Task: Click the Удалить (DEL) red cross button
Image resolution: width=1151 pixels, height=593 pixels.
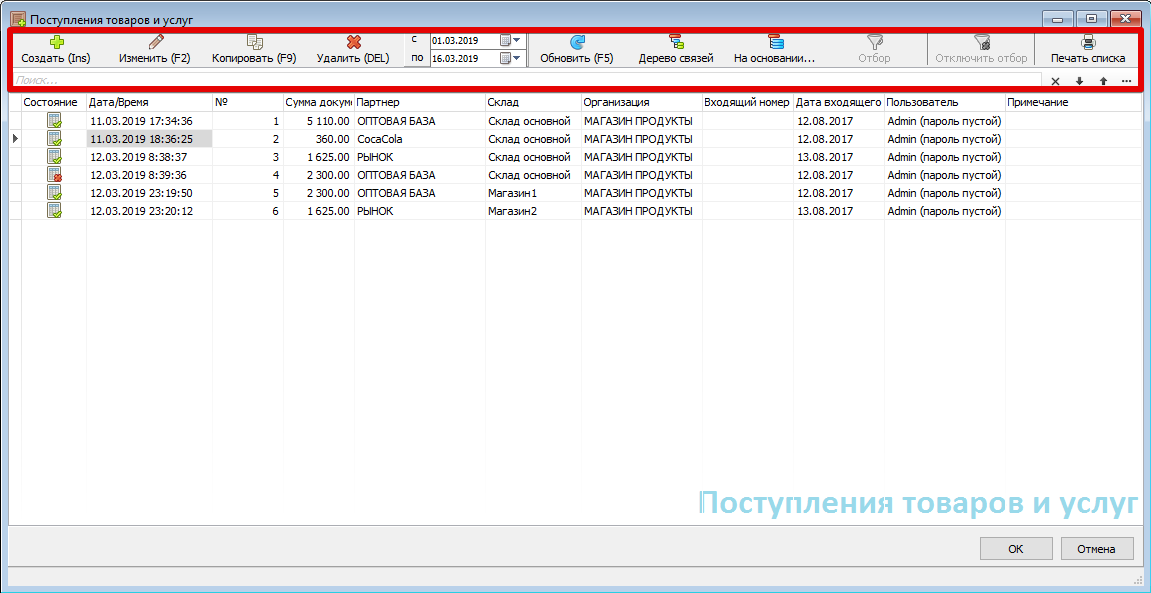Action: (x=353, y=50)
